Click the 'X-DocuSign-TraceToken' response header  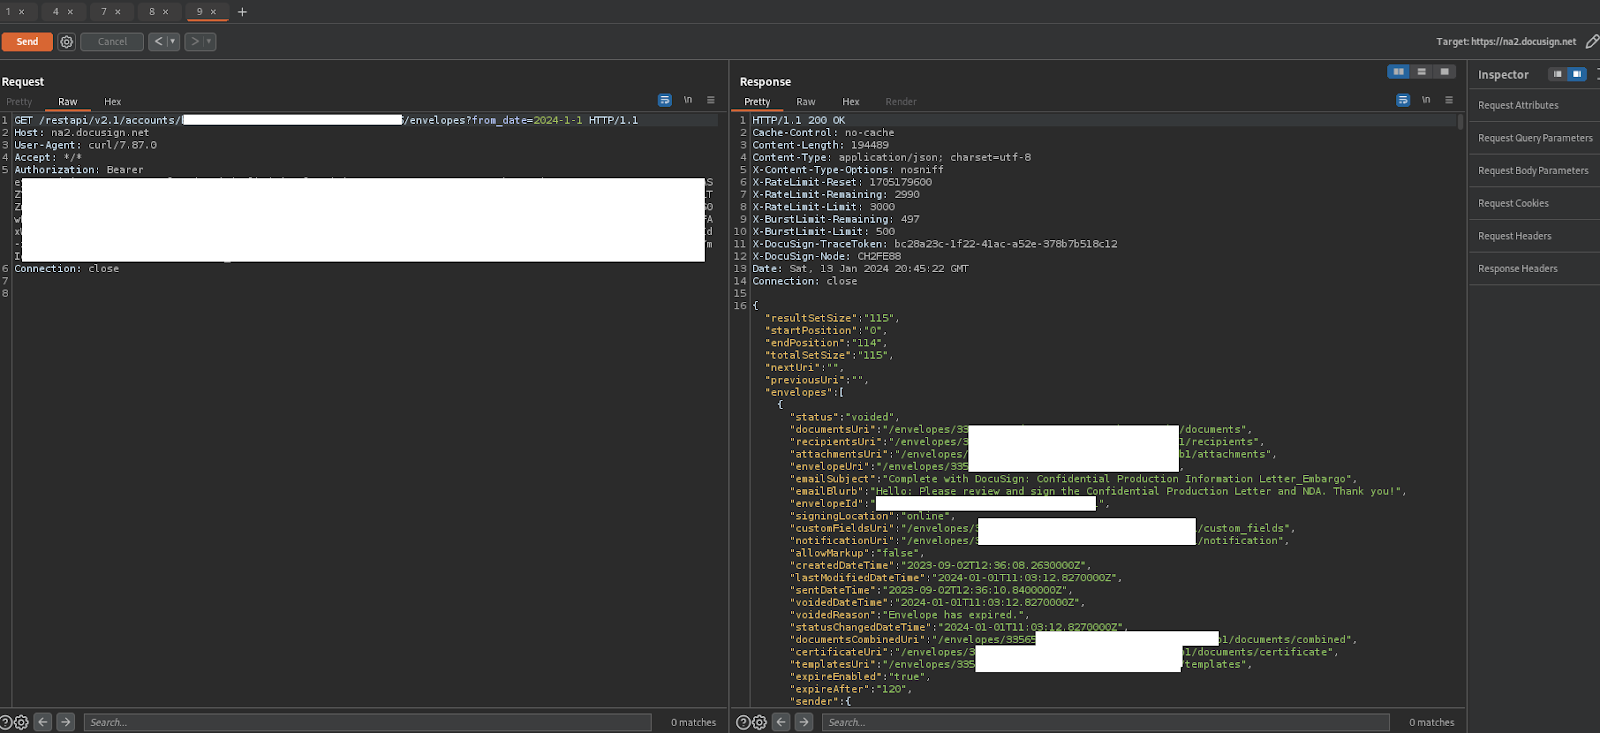point(935,244)
